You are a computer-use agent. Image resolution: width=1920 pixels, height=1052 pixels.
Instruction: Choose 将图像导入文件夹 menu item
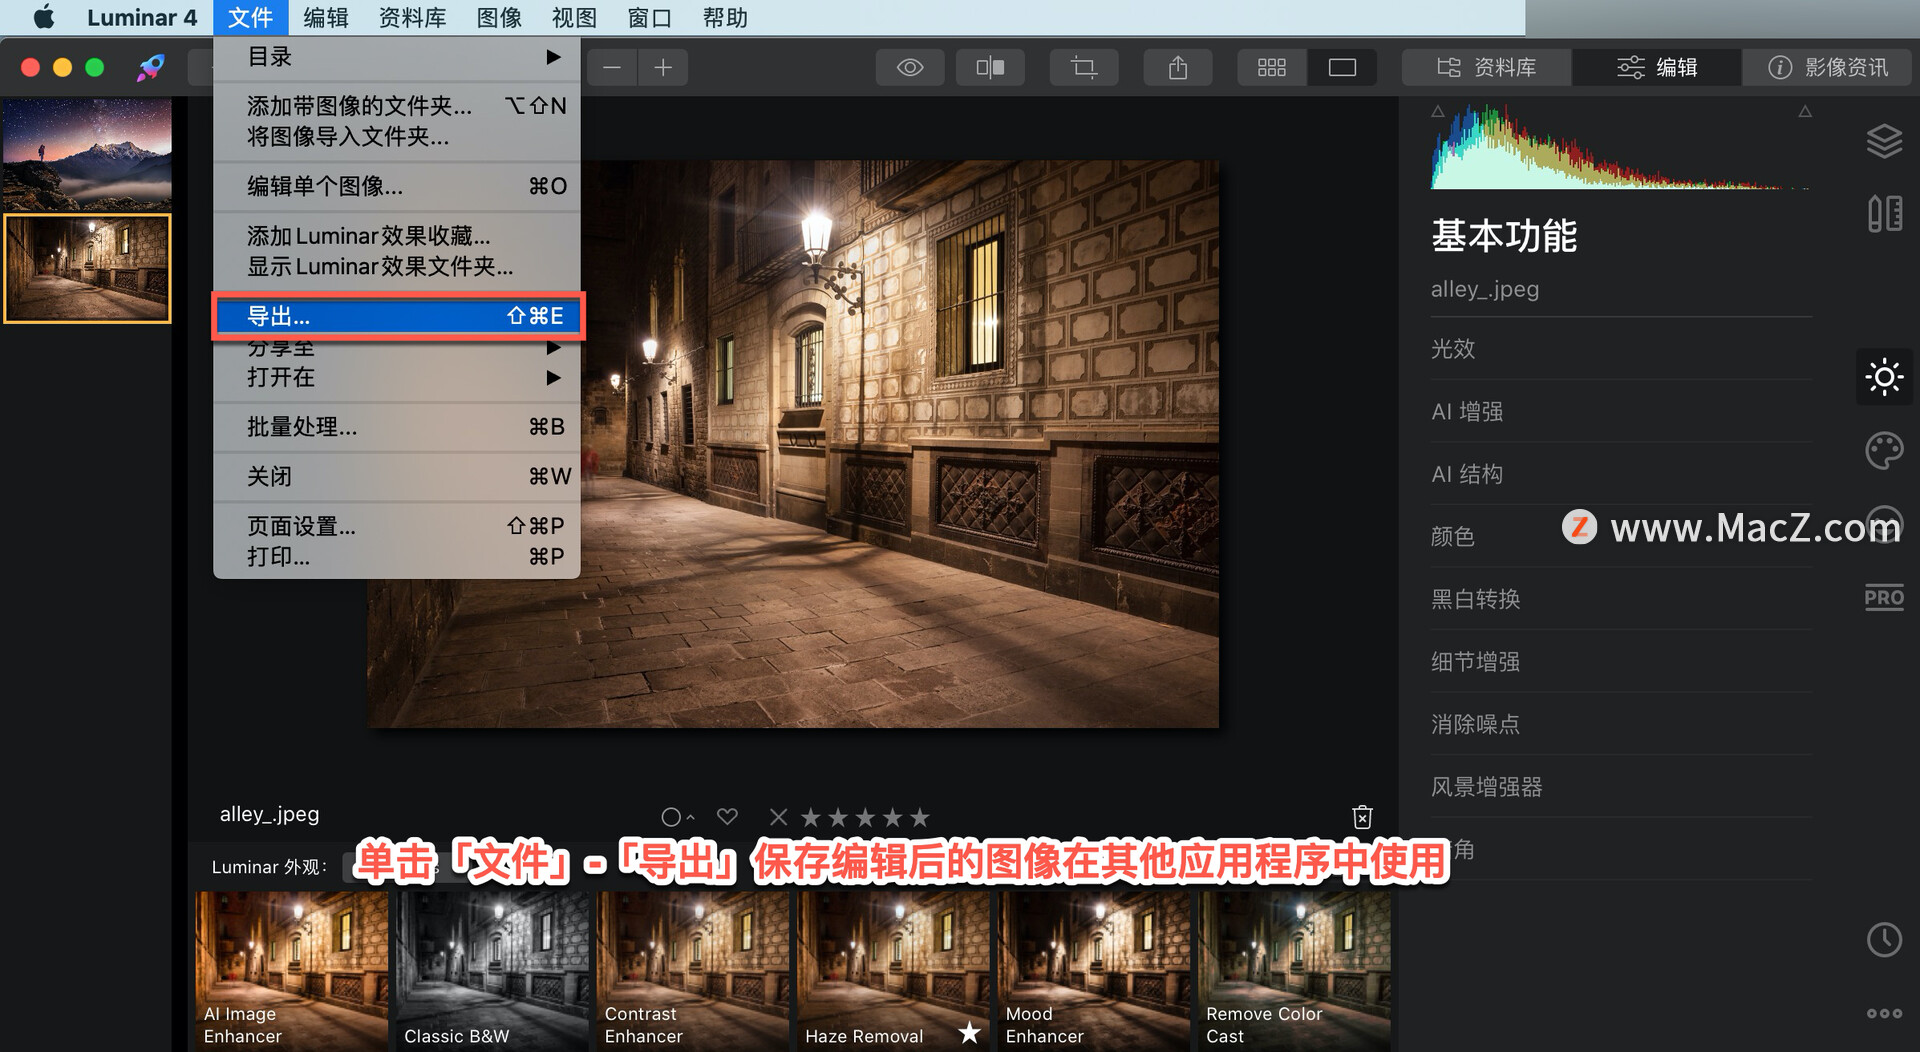click(x=397, y=136)
